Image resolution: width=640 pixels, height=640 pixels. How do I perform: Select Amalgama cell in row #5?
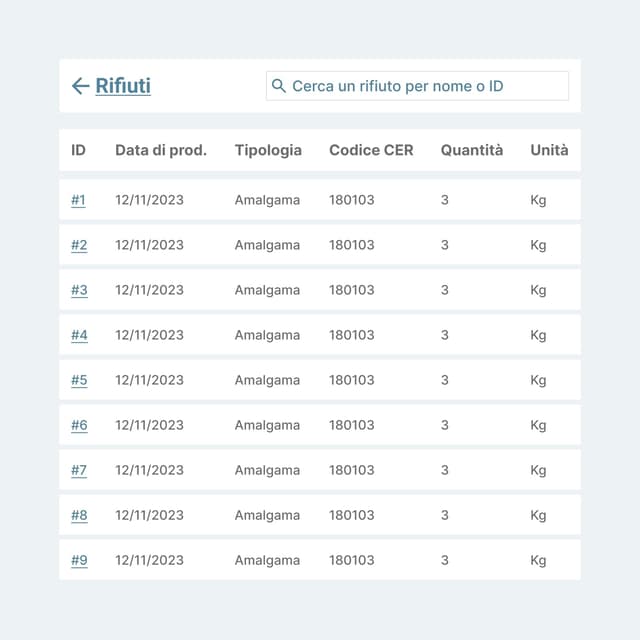pos(267,380)
